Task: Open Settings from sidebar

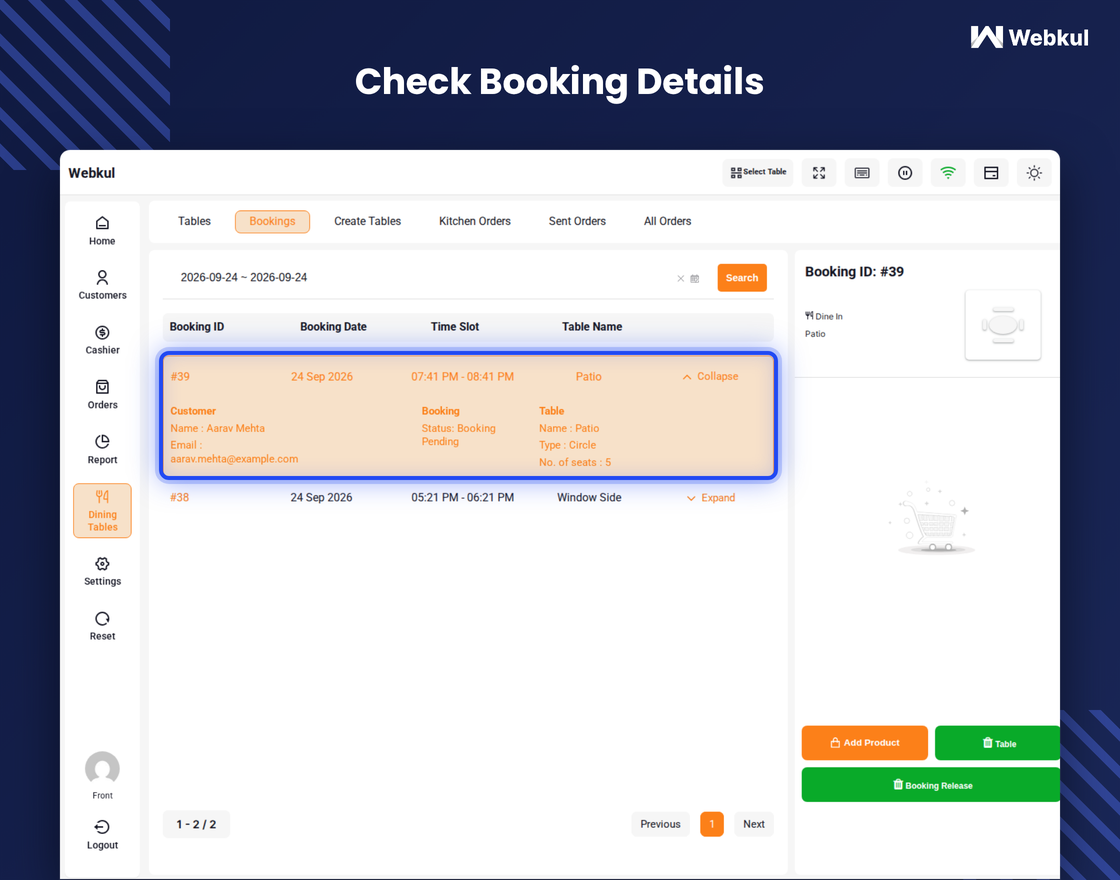Action: (102, 571)
